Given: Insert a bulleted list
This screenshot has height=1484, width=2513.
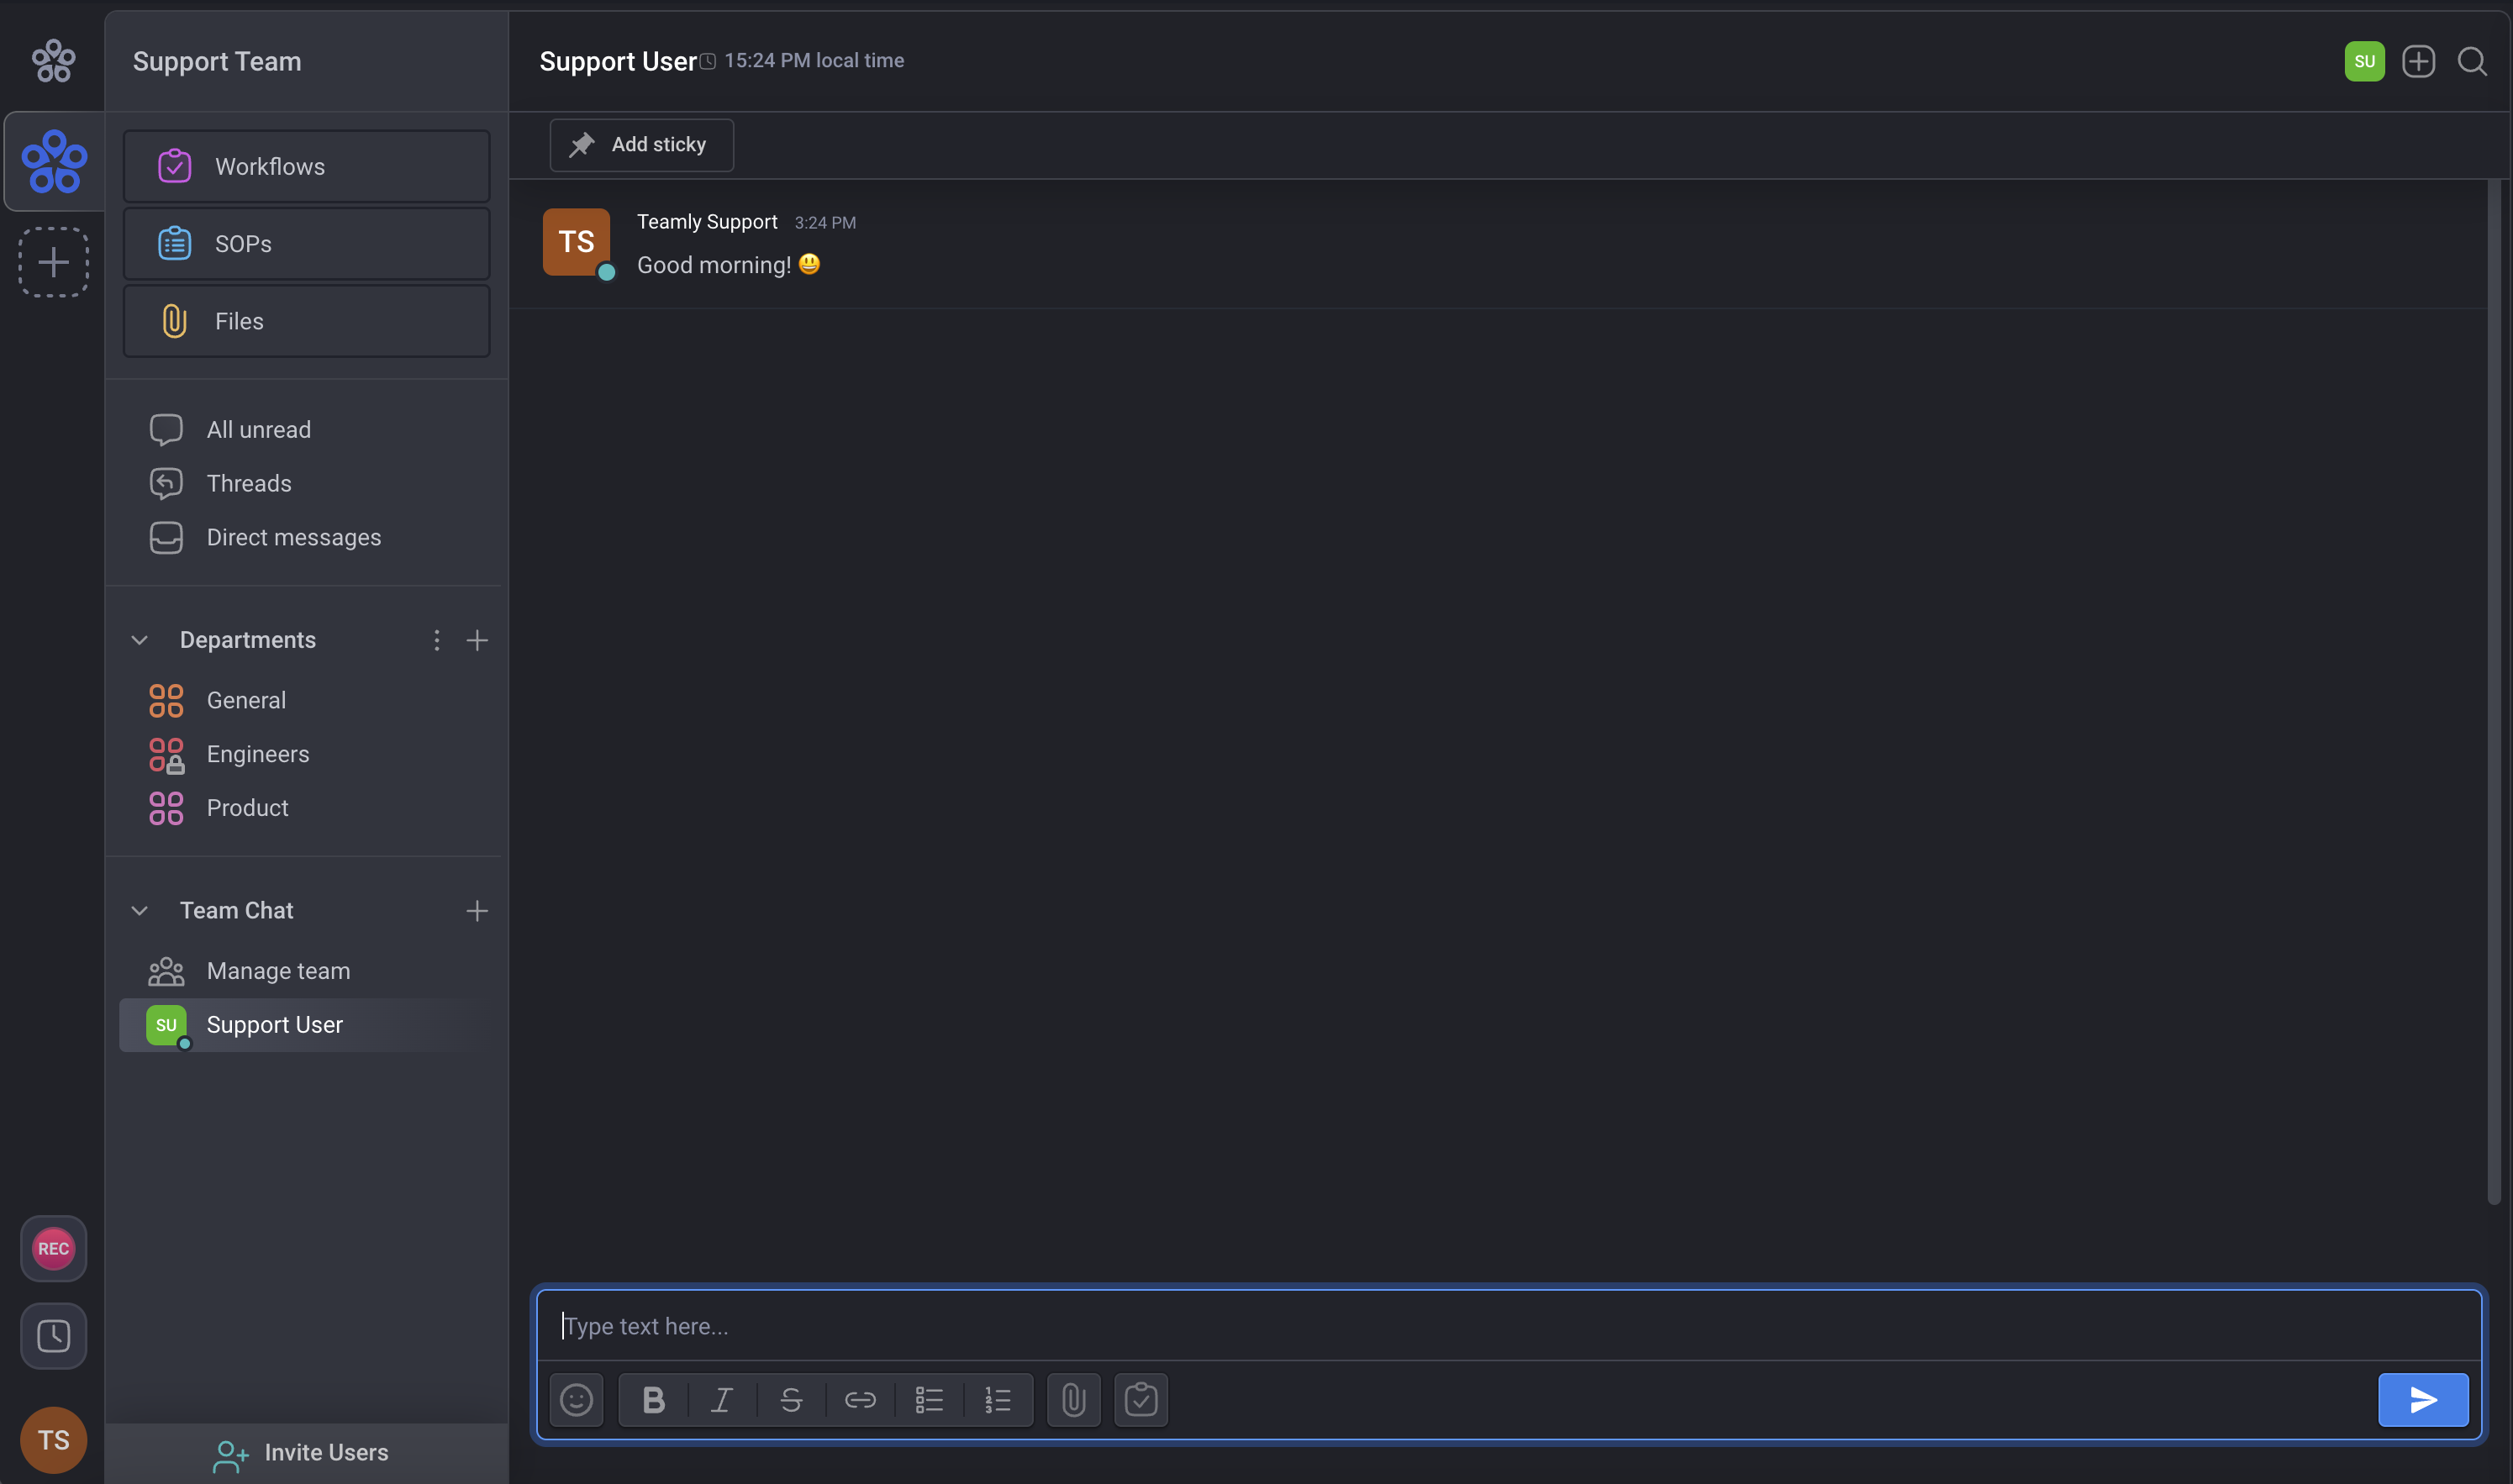Looking at the screenshot, I should coord(929,1400).
